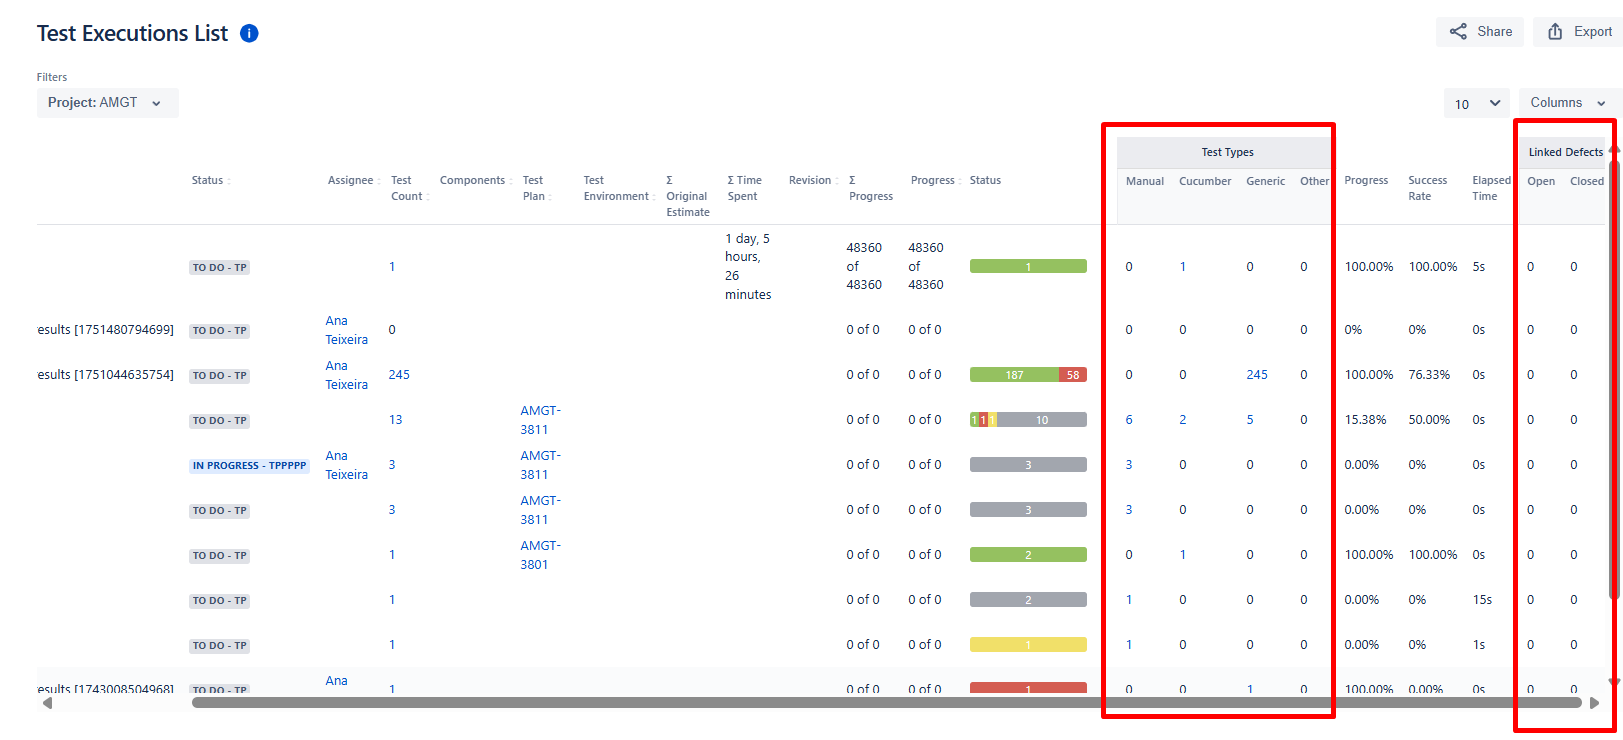Click the Success Rate column header
Viewport: 1623px width, 740px height.
click(1427, 188)
